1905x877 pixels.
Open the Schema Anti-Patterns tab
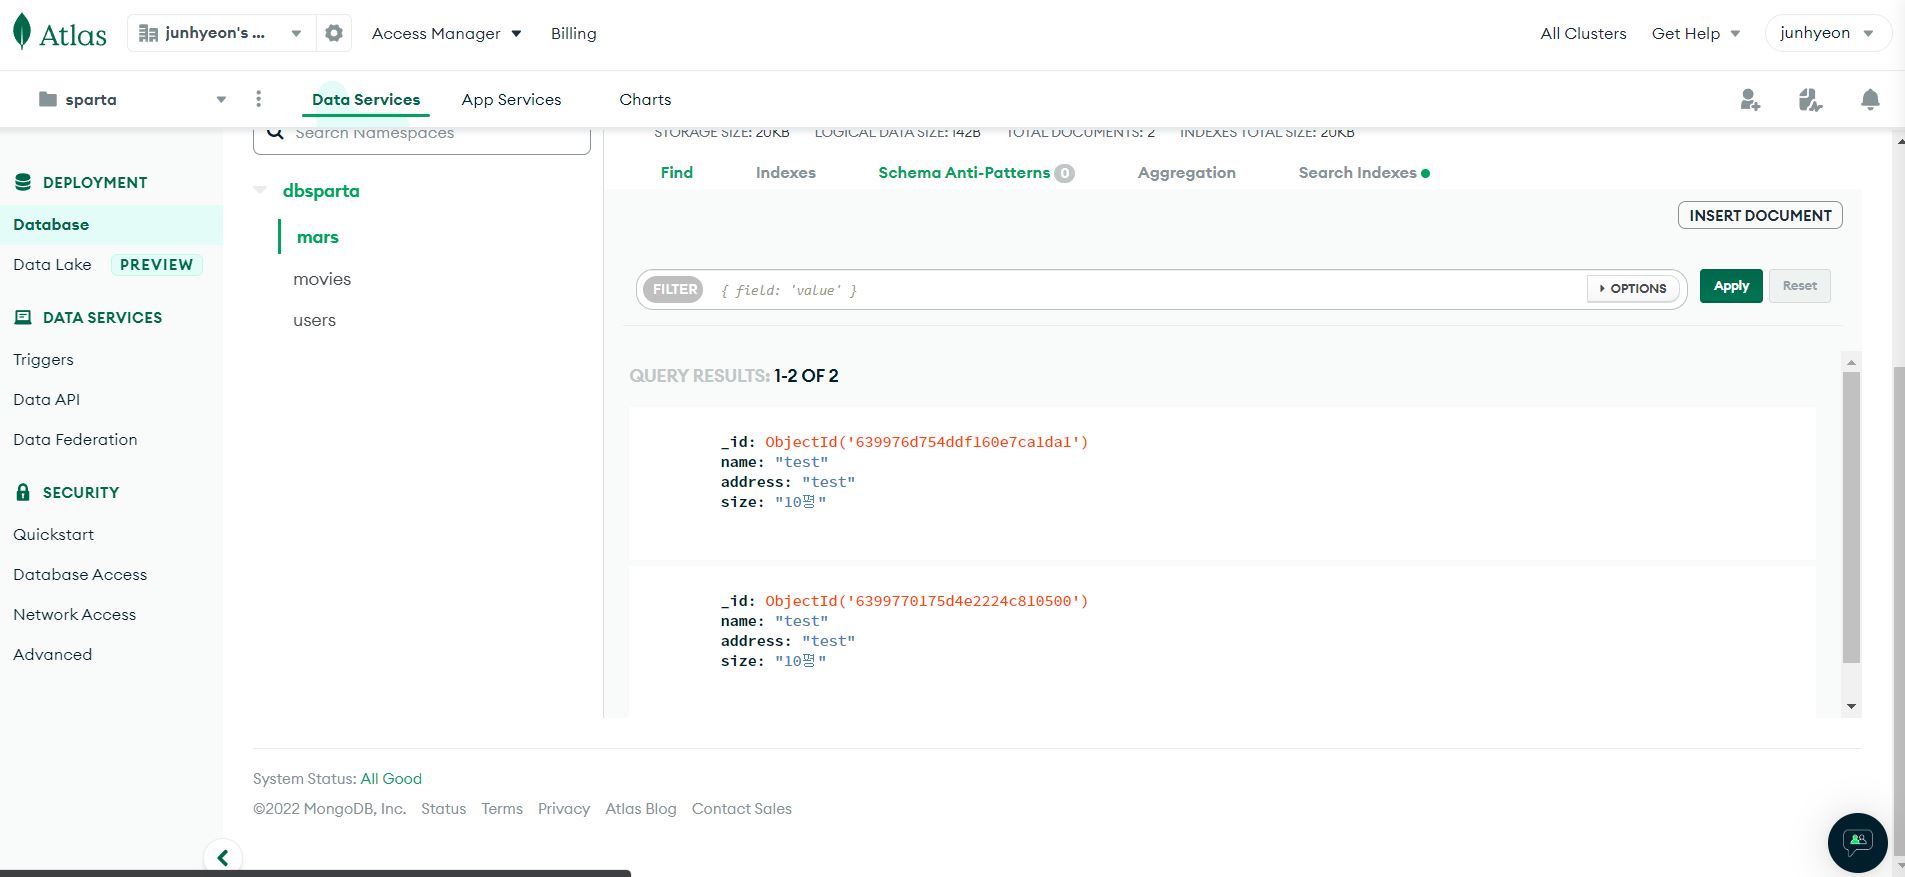point(976,172)
